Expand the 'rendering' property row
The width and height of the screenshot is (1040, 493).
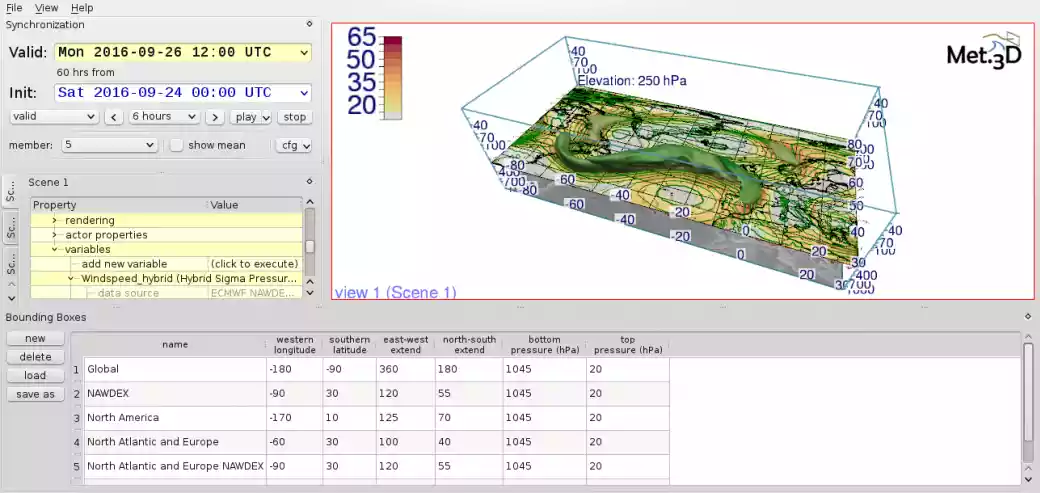point(54,220)
